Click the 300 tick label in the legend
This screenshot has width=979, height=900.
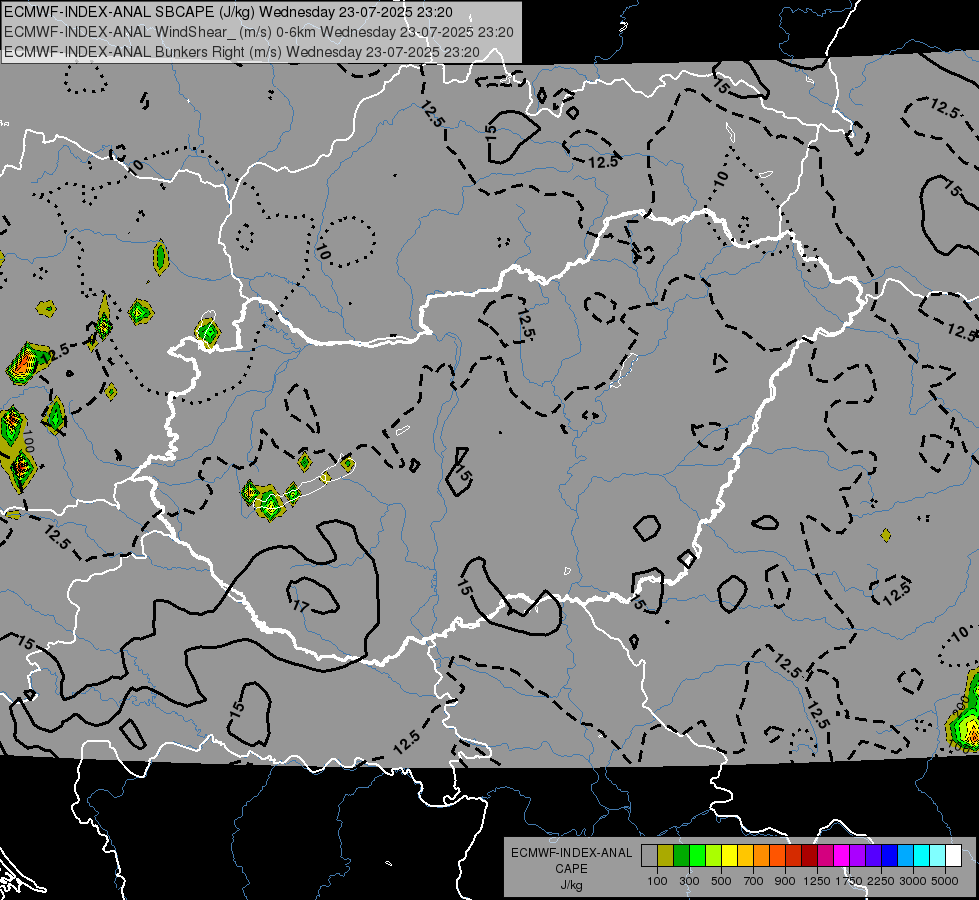pyautogui.click(x=689, y=881)
